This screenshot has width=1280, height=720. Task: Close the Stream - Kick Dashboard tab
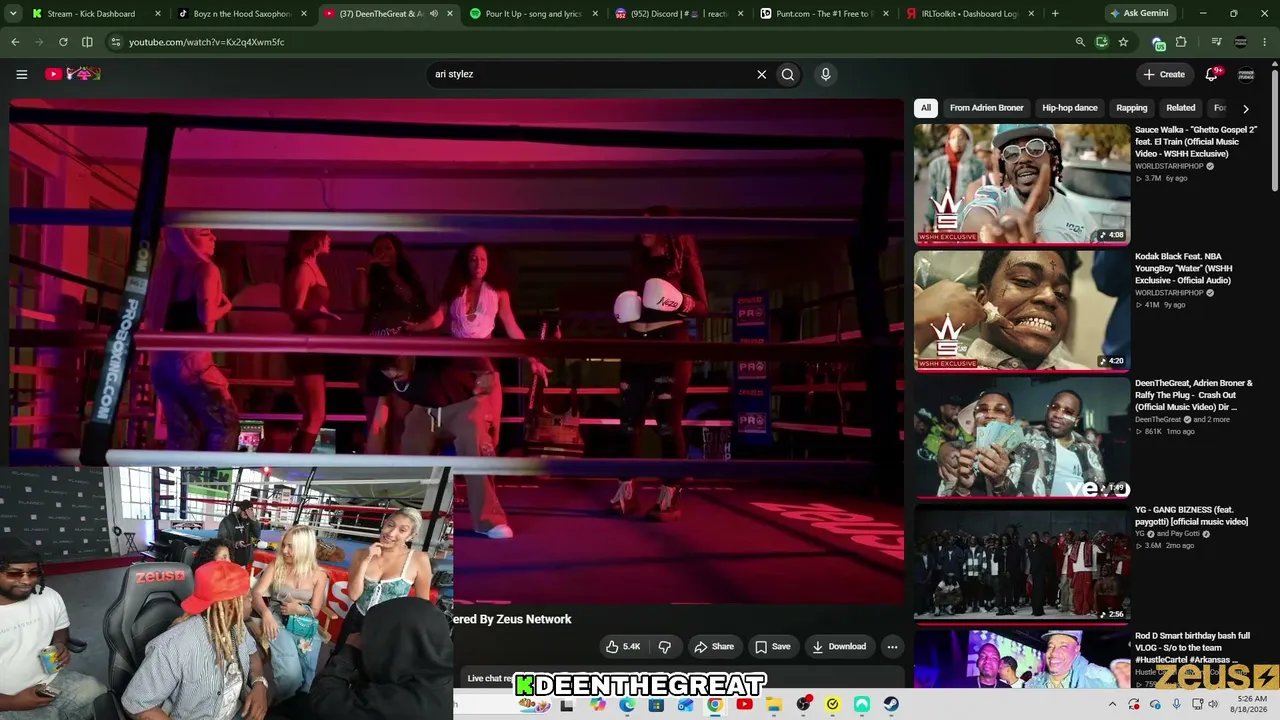pyautogui.click(x=157, y=14)
